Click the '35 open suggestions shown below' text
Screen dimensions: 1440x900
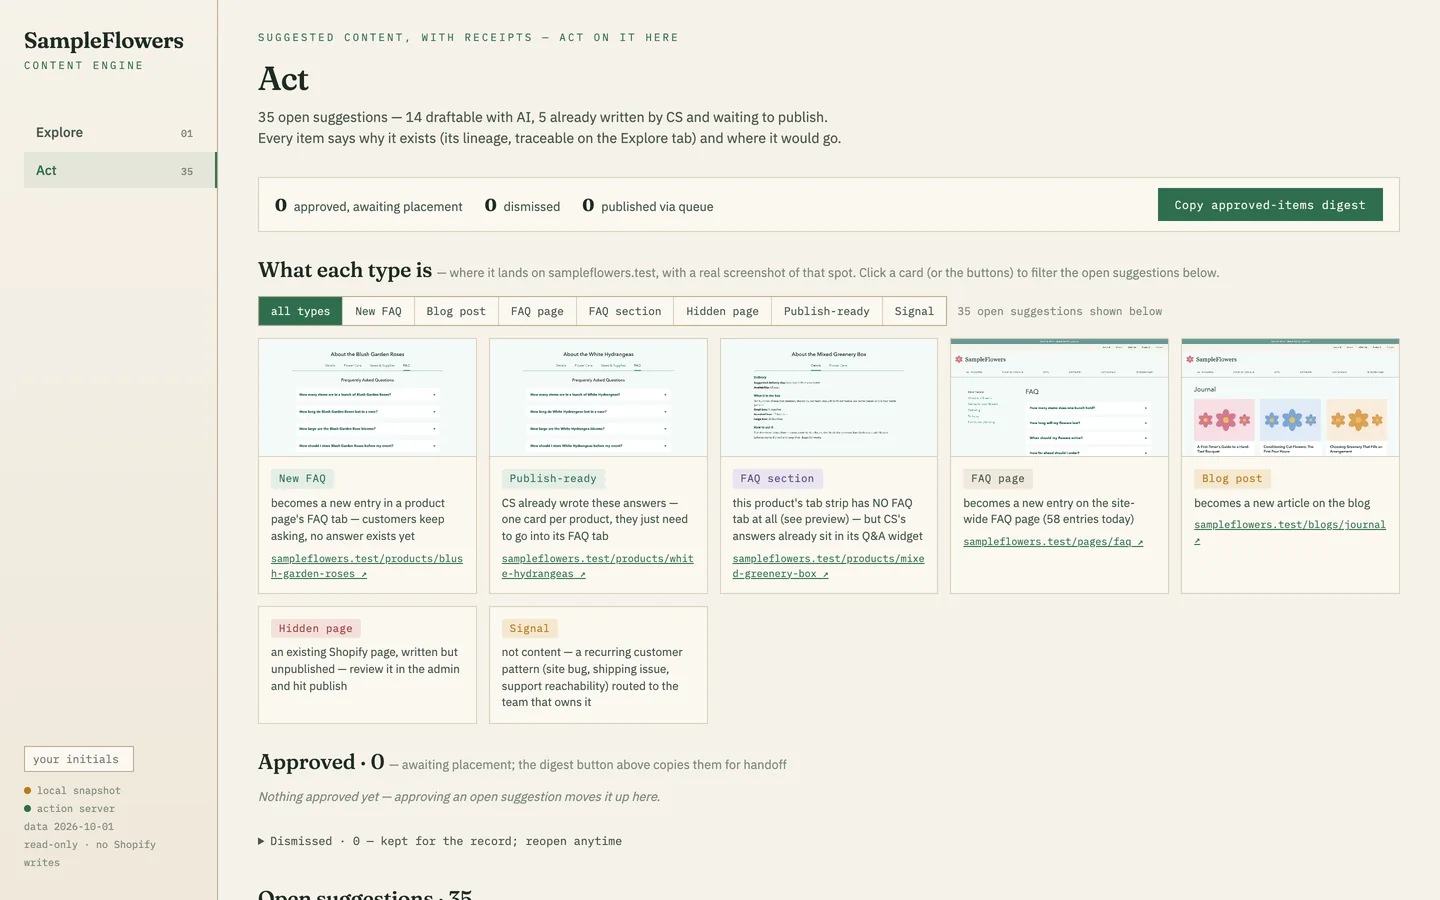(1060, 312)
